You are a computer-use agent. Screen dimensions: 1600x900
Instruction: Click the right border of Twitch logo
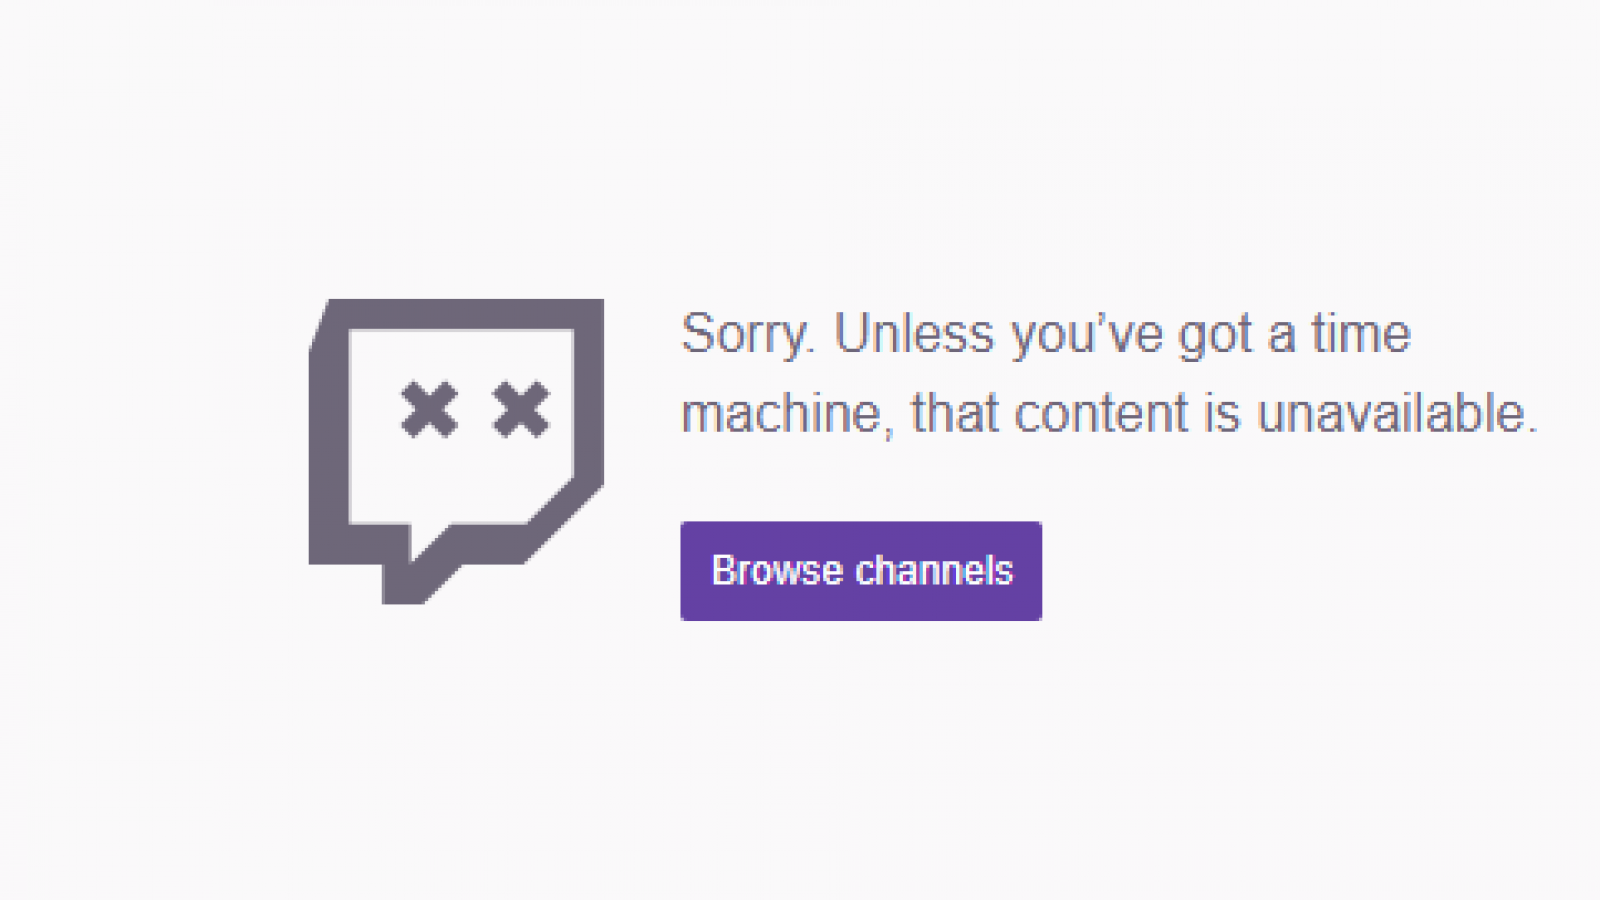click(x=589, y=400)
